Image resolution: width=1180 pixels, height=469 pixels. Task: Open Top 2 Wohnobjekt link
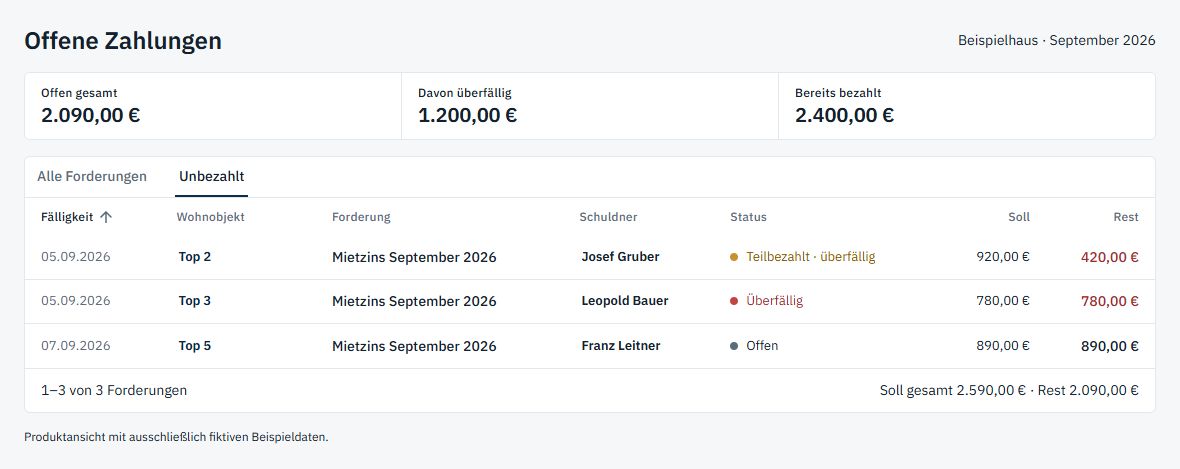pyautogui.click(x=195, y=257)
